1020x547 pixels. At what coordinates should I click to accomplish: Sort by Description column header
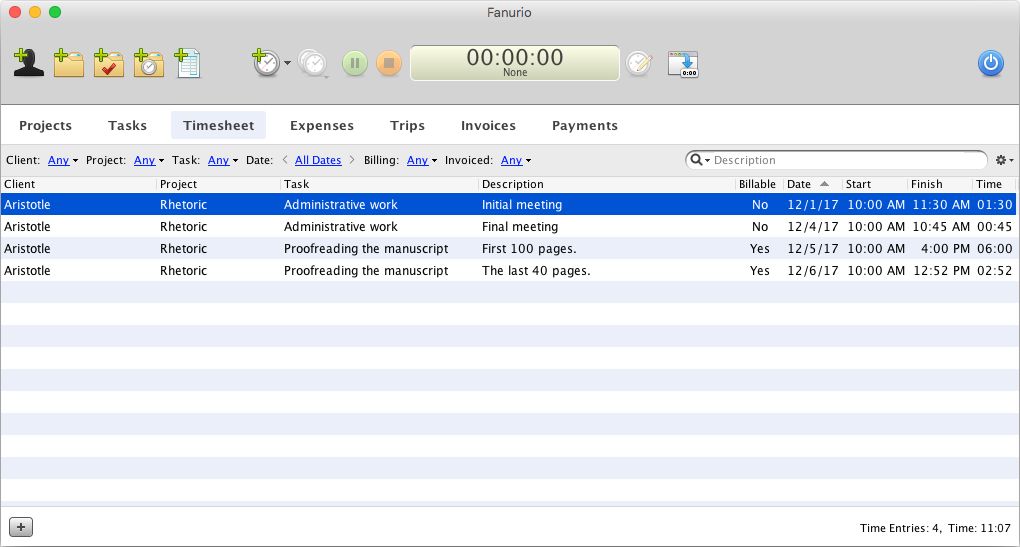tap(607, 184)
